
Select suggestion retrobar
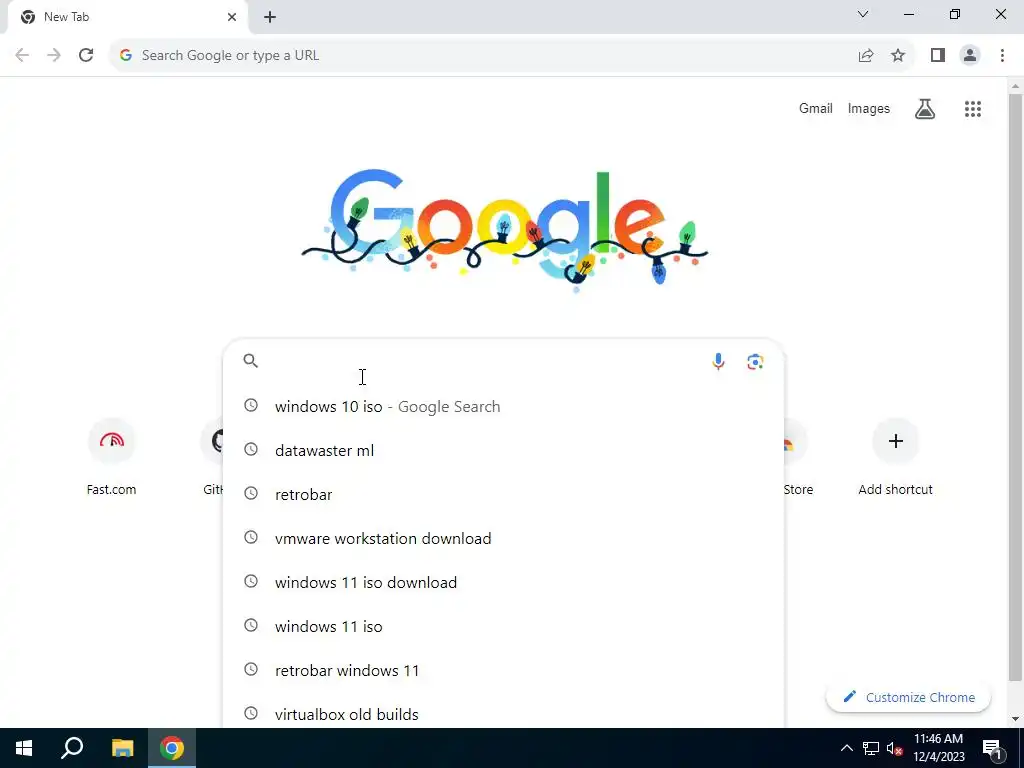click(503, 494)
